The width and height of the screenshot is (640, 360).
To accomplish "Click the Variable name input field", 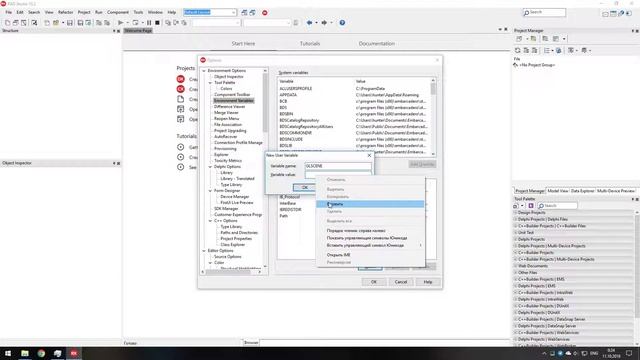I will (338, 166).
